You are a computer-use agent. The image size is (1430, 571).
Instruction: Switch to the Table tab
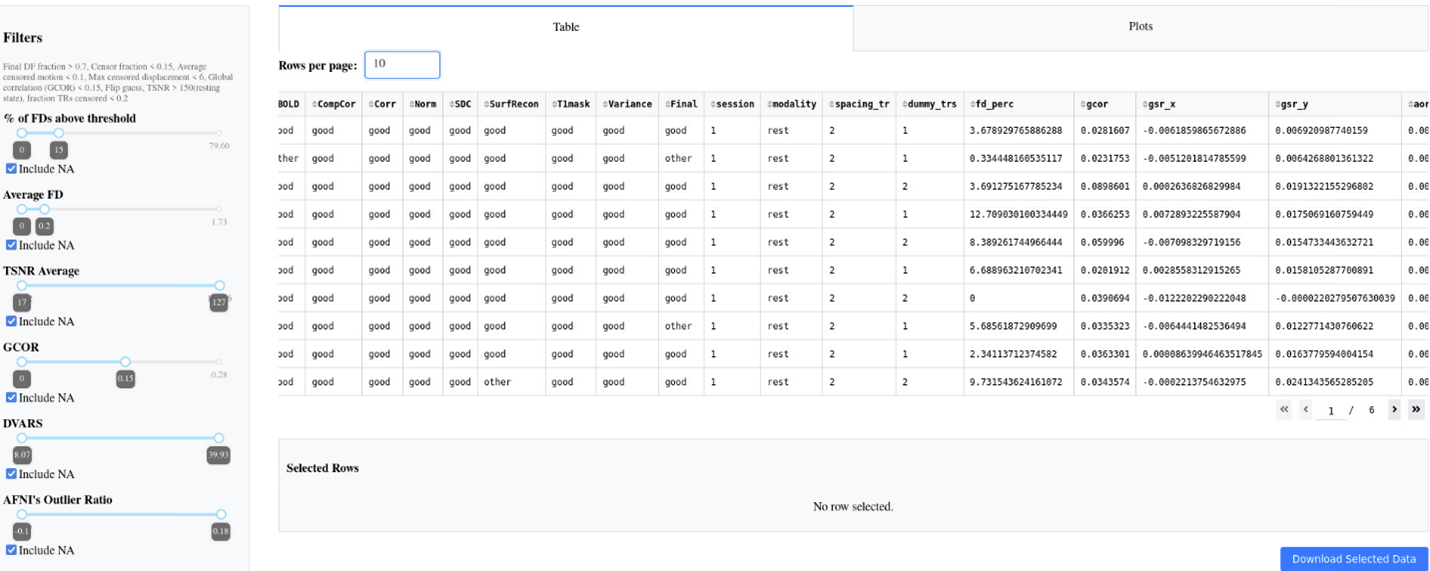tap(566, 27)
